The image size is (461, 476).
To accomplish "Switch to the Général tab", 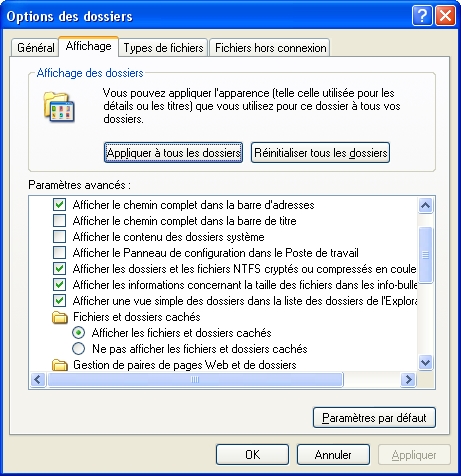I will coord(35,48).
